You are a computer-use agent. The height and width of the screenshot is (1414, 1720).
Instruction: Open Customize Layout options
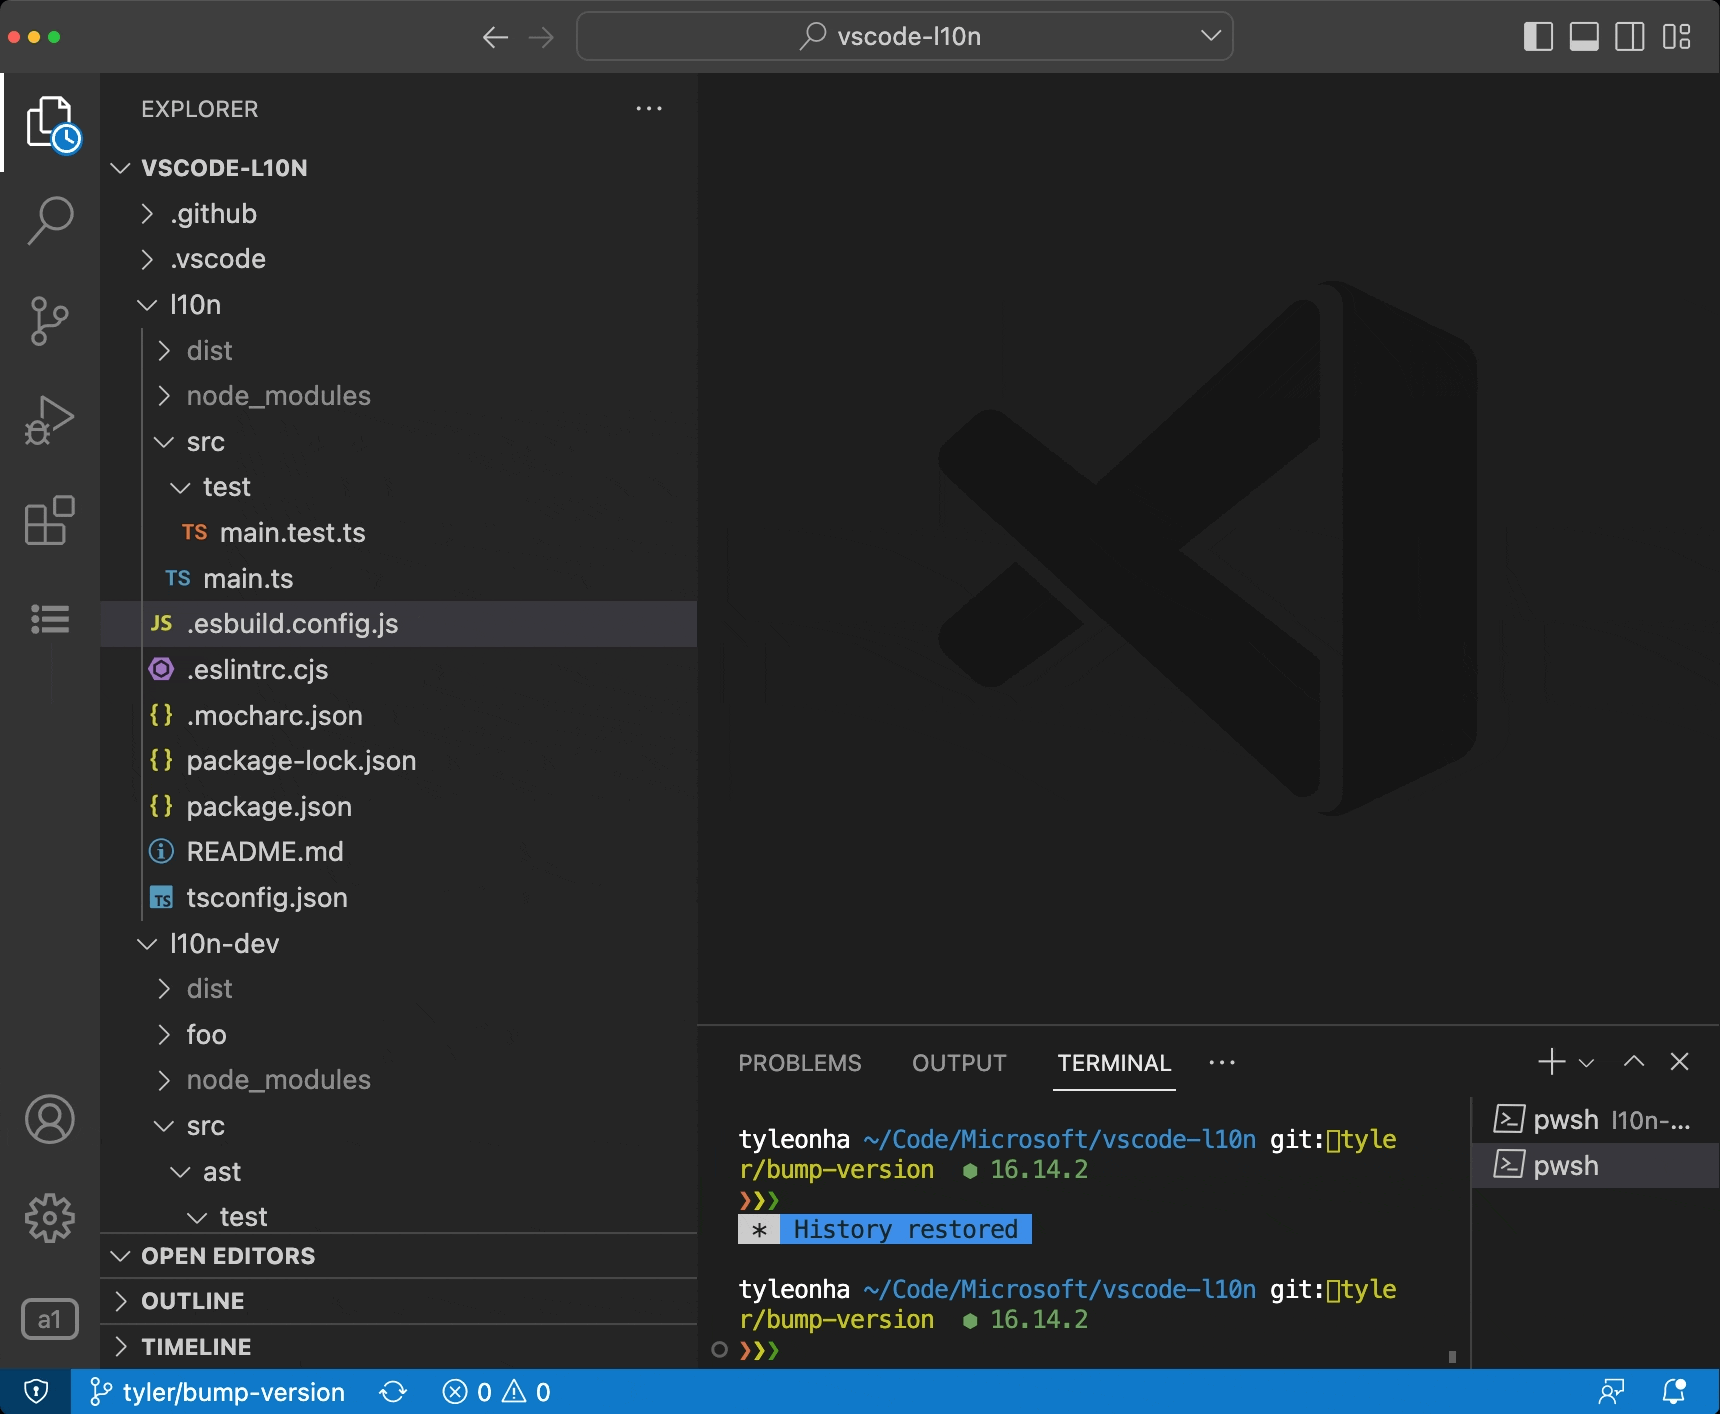click(1677, 37)
